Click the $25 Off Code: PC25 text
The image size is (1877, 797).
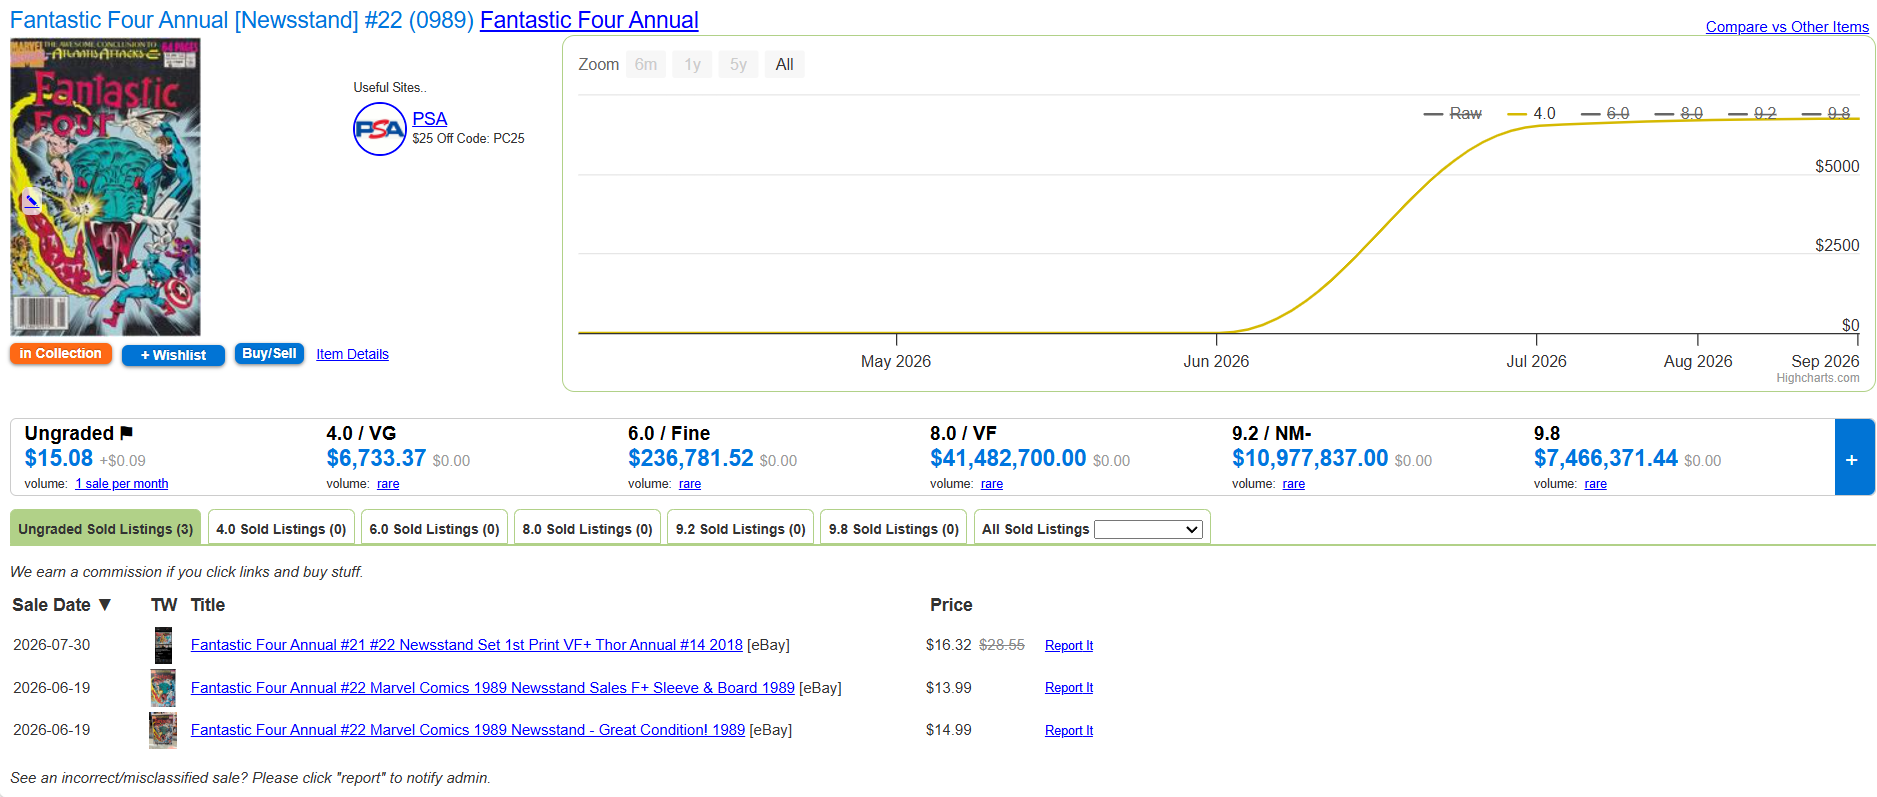pyautogui.click(x=468, y=139)
